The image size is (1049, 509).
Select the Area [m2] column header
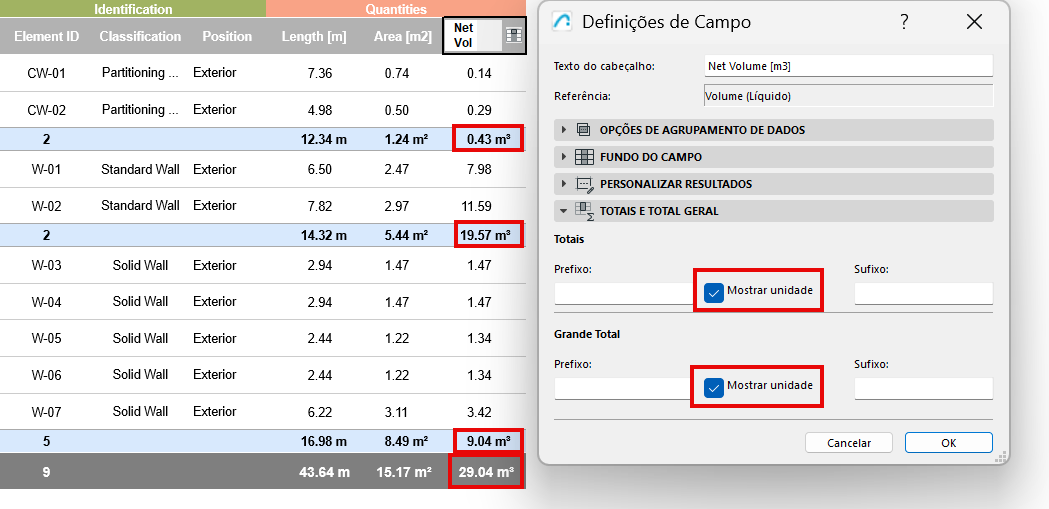click(403, 36)
